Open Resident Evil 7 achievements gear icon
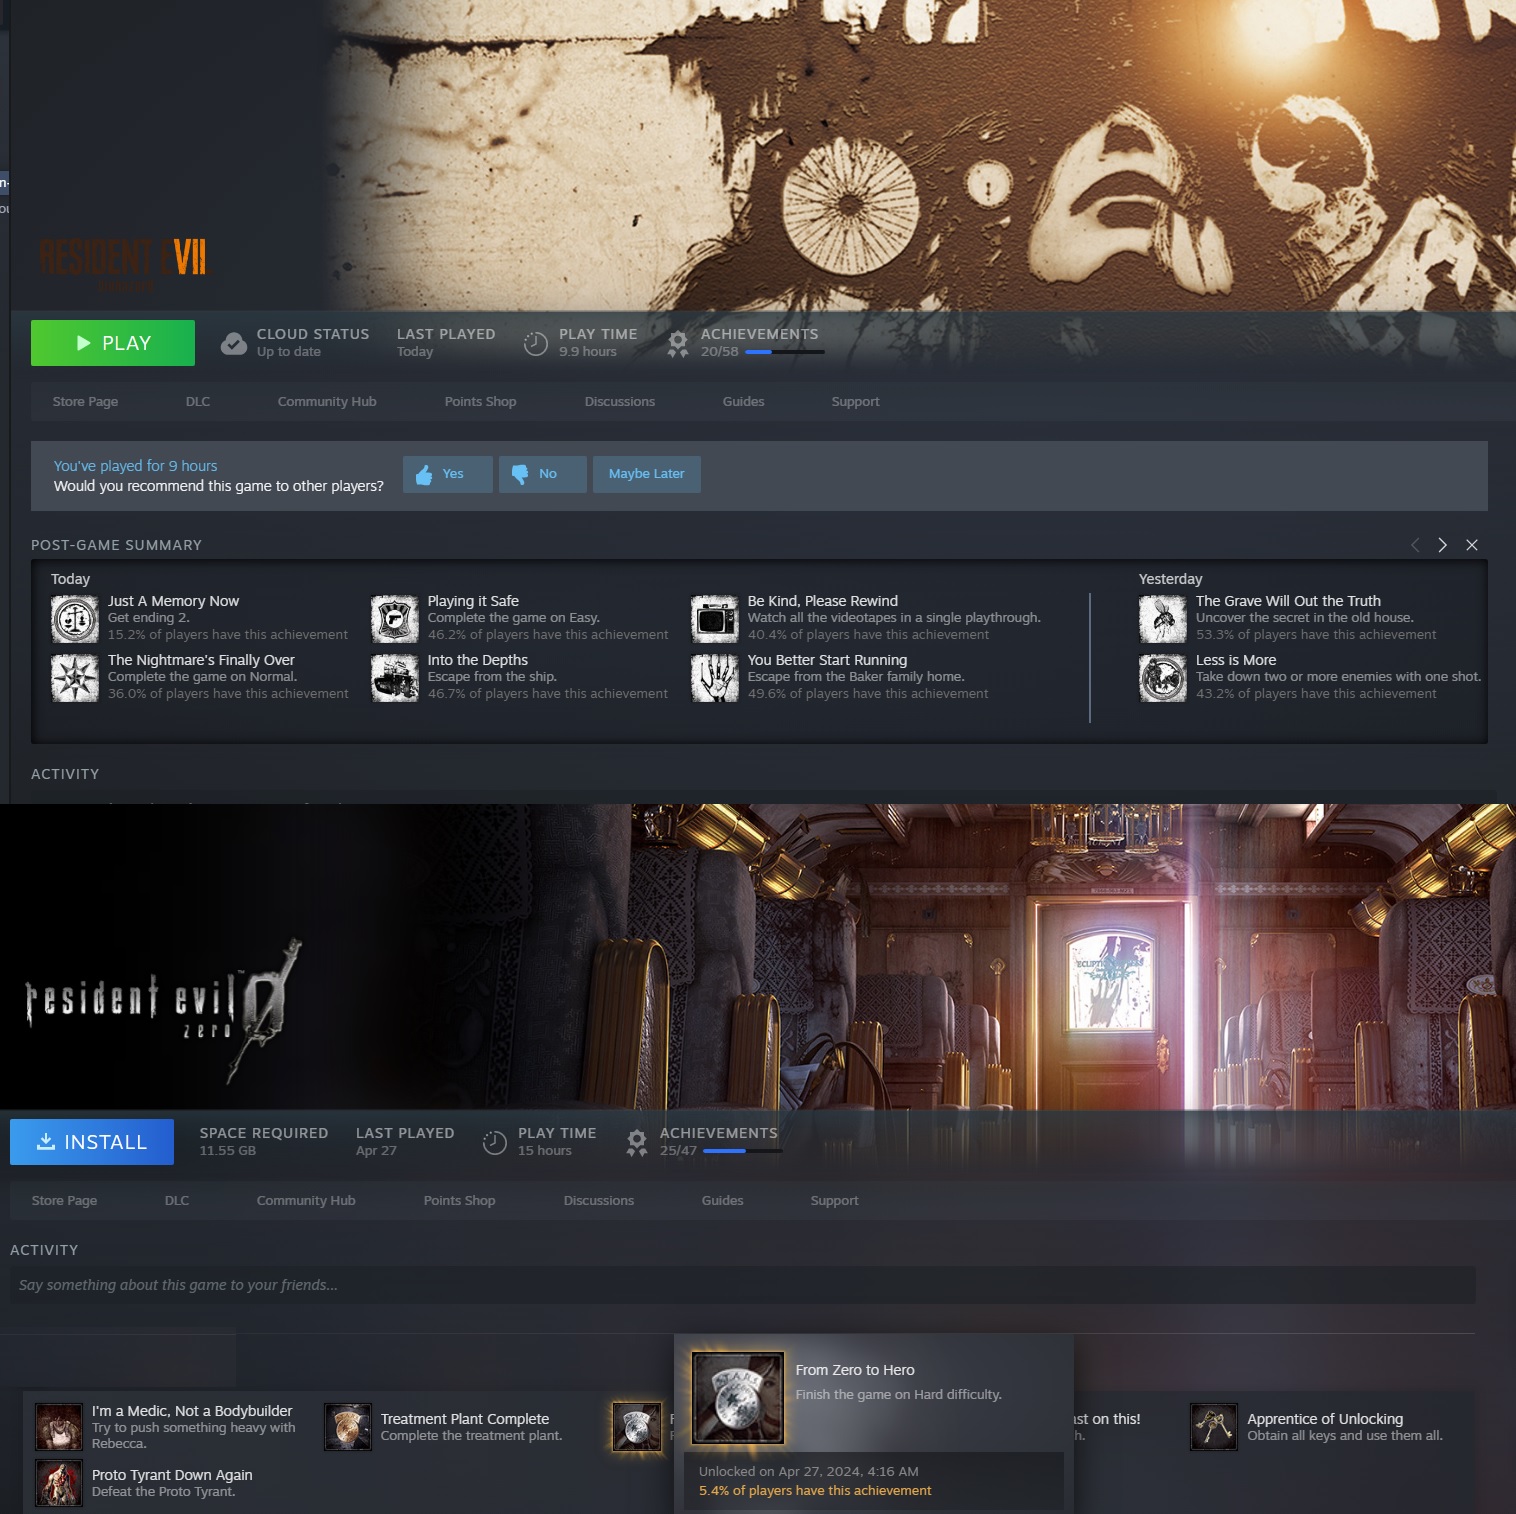The width and height of the screenshot is (1516, 1514). 678,344
